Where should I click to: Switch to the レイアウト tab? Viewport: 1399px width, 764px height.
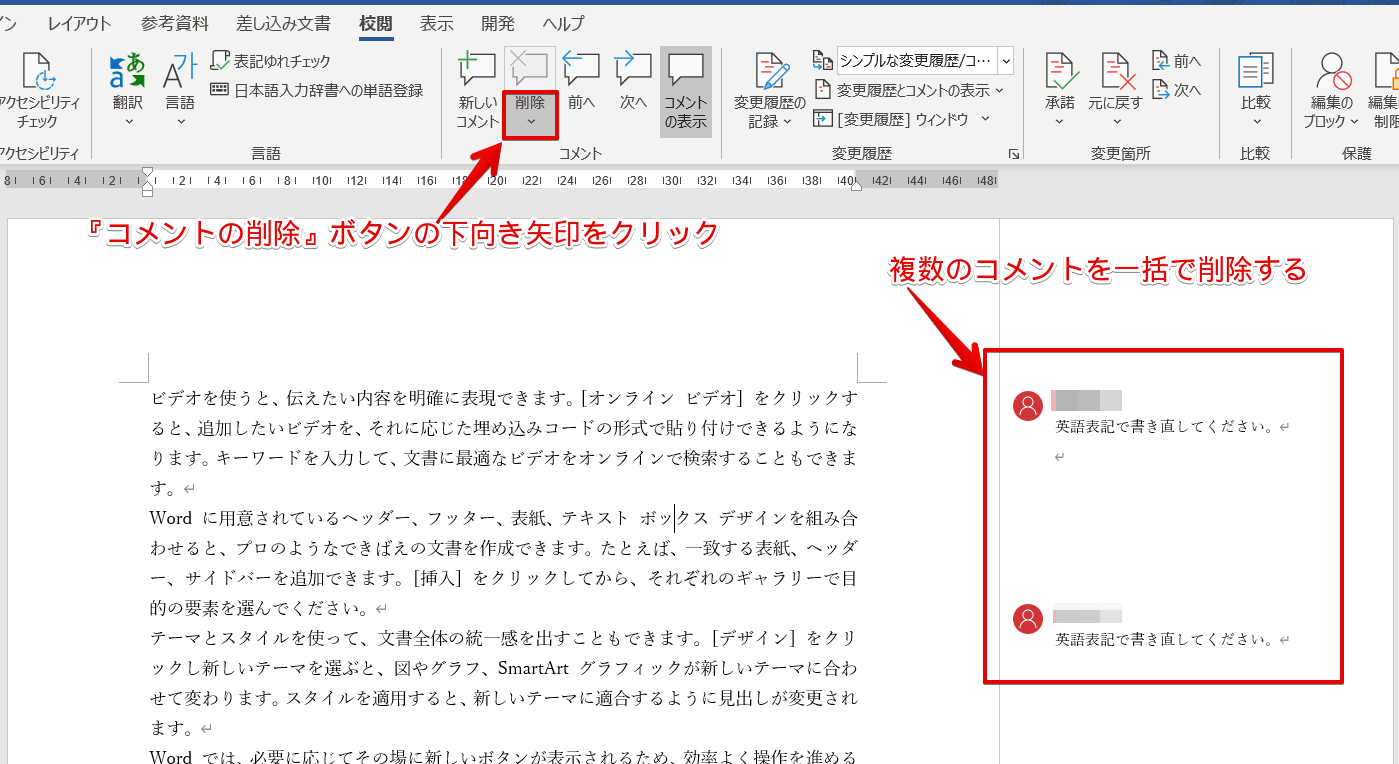[x=80, y=23]
